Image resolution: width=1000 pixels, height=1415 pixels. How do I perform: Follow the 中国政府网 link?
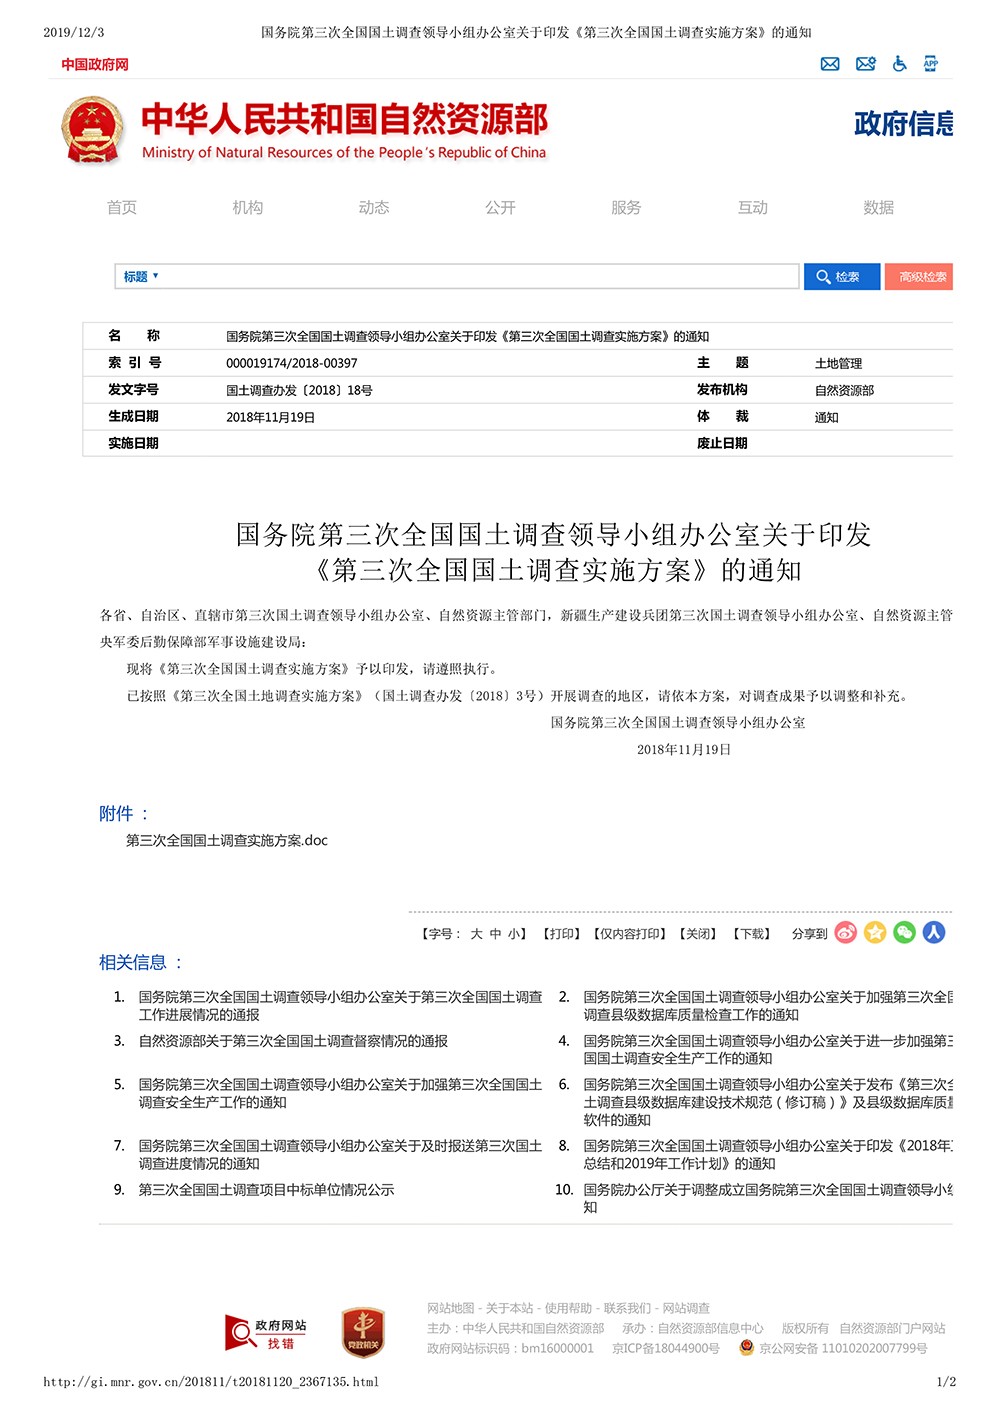(95, 64)
